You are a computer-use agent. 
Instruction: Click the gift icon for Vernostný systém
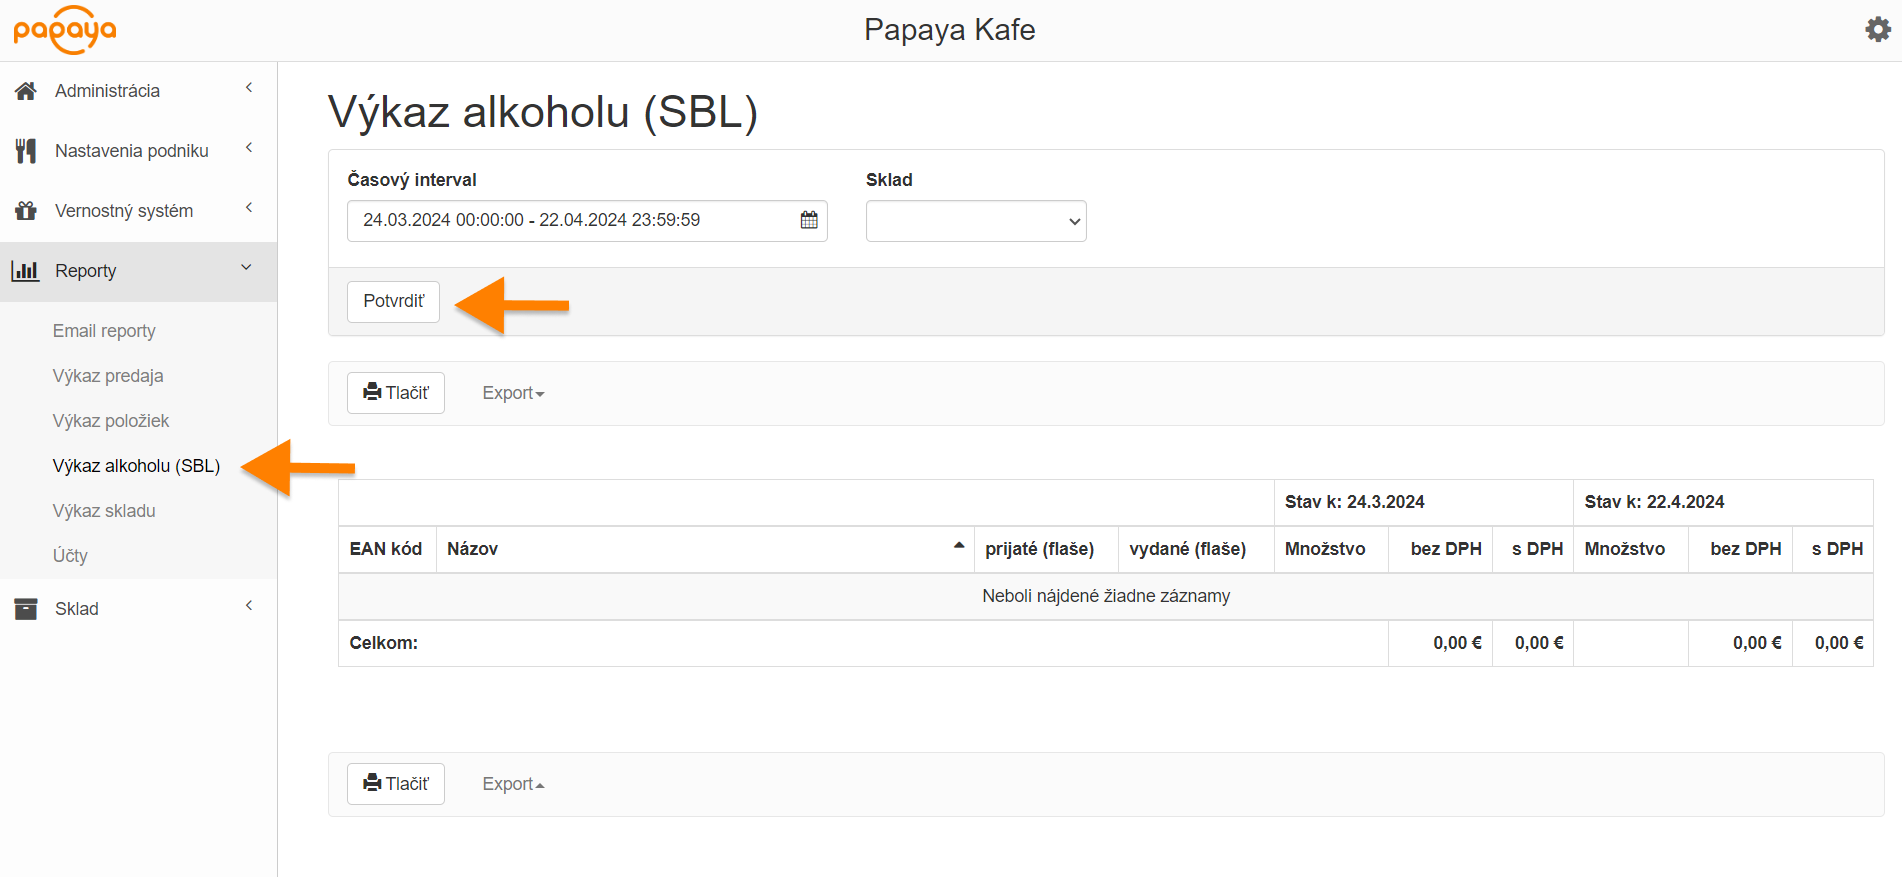tap(26, 211)
